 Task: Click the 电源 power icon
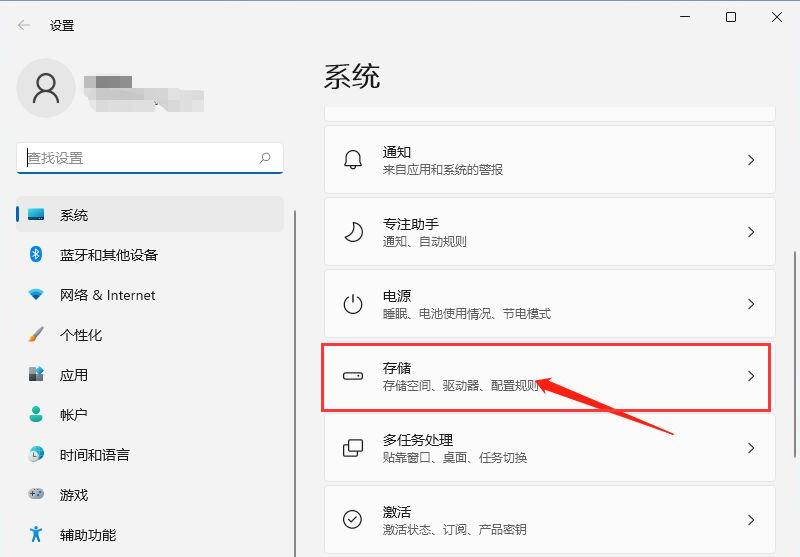(353, 304)
